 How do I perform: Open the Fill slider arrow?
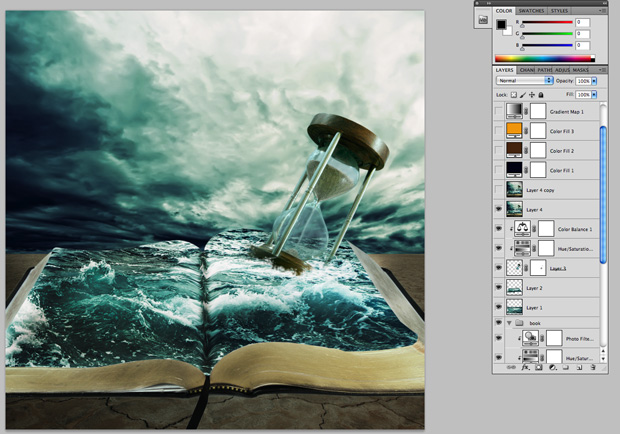tap(594, 95)
